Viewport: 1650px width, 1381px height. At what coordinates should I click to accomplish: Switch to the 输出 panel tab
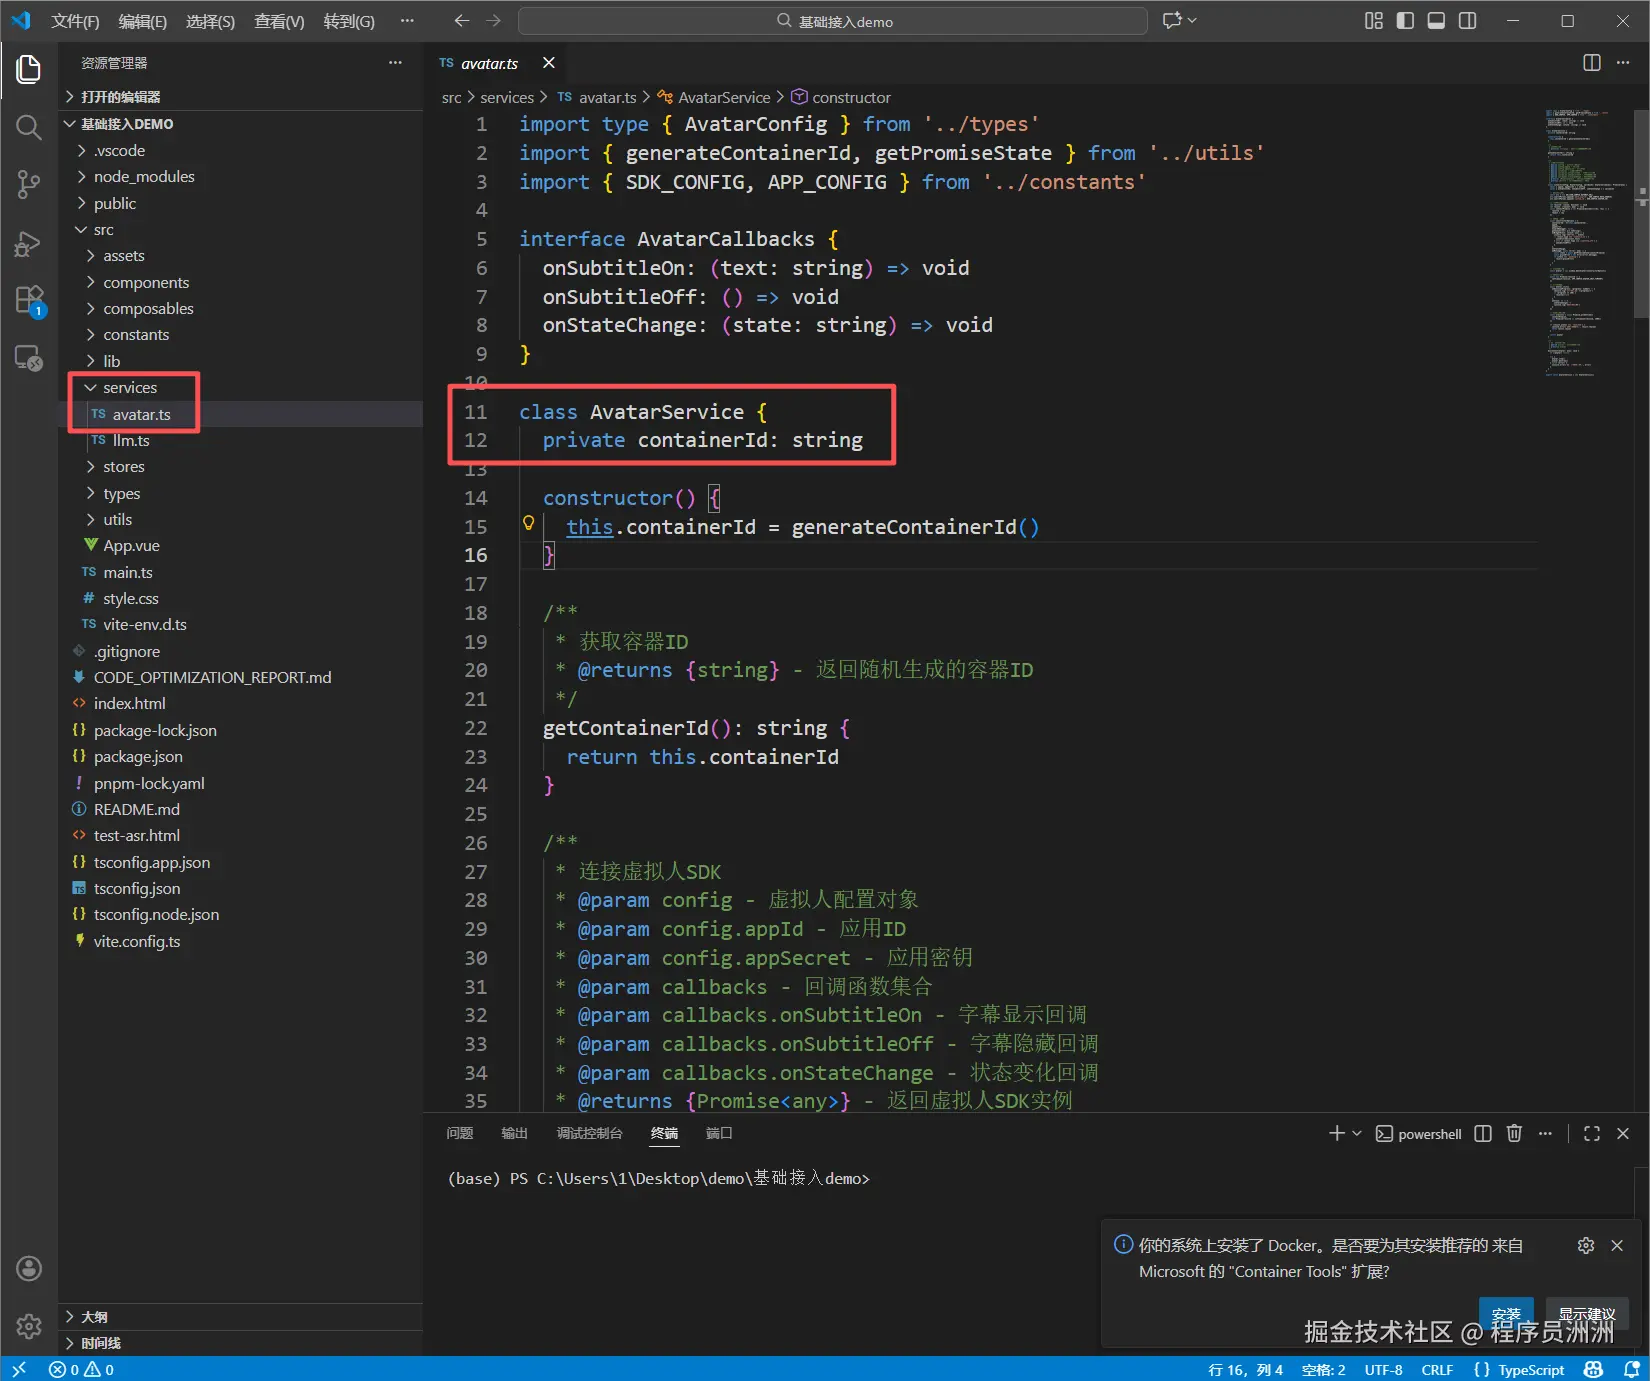coord(514,1133)
